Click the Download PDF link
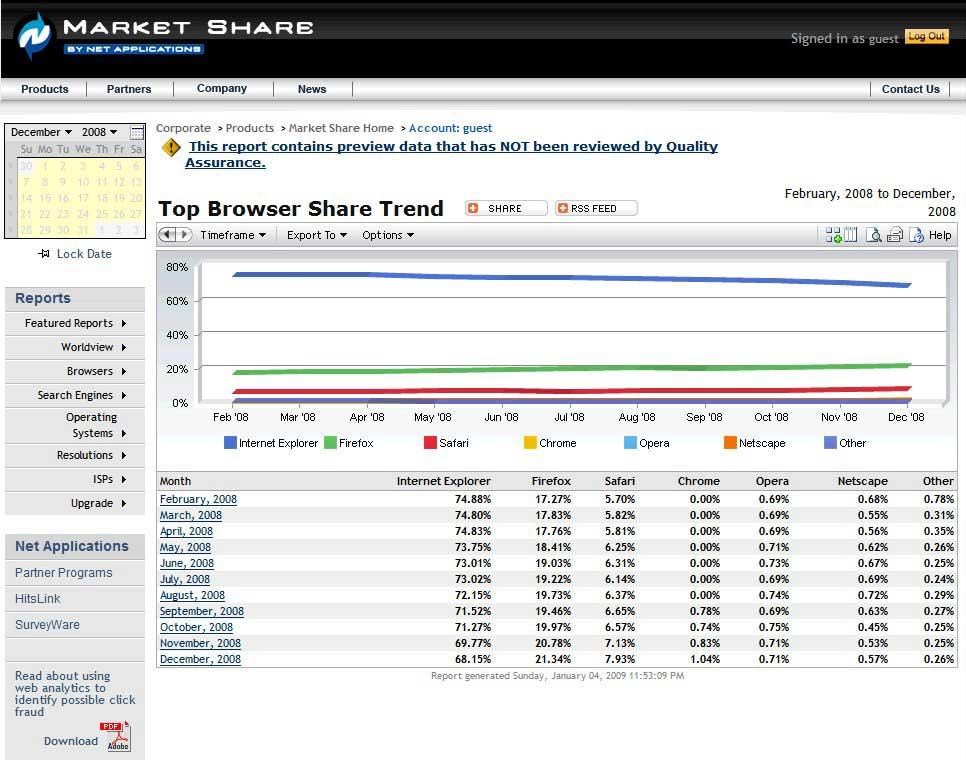 [x=70, y=741]
